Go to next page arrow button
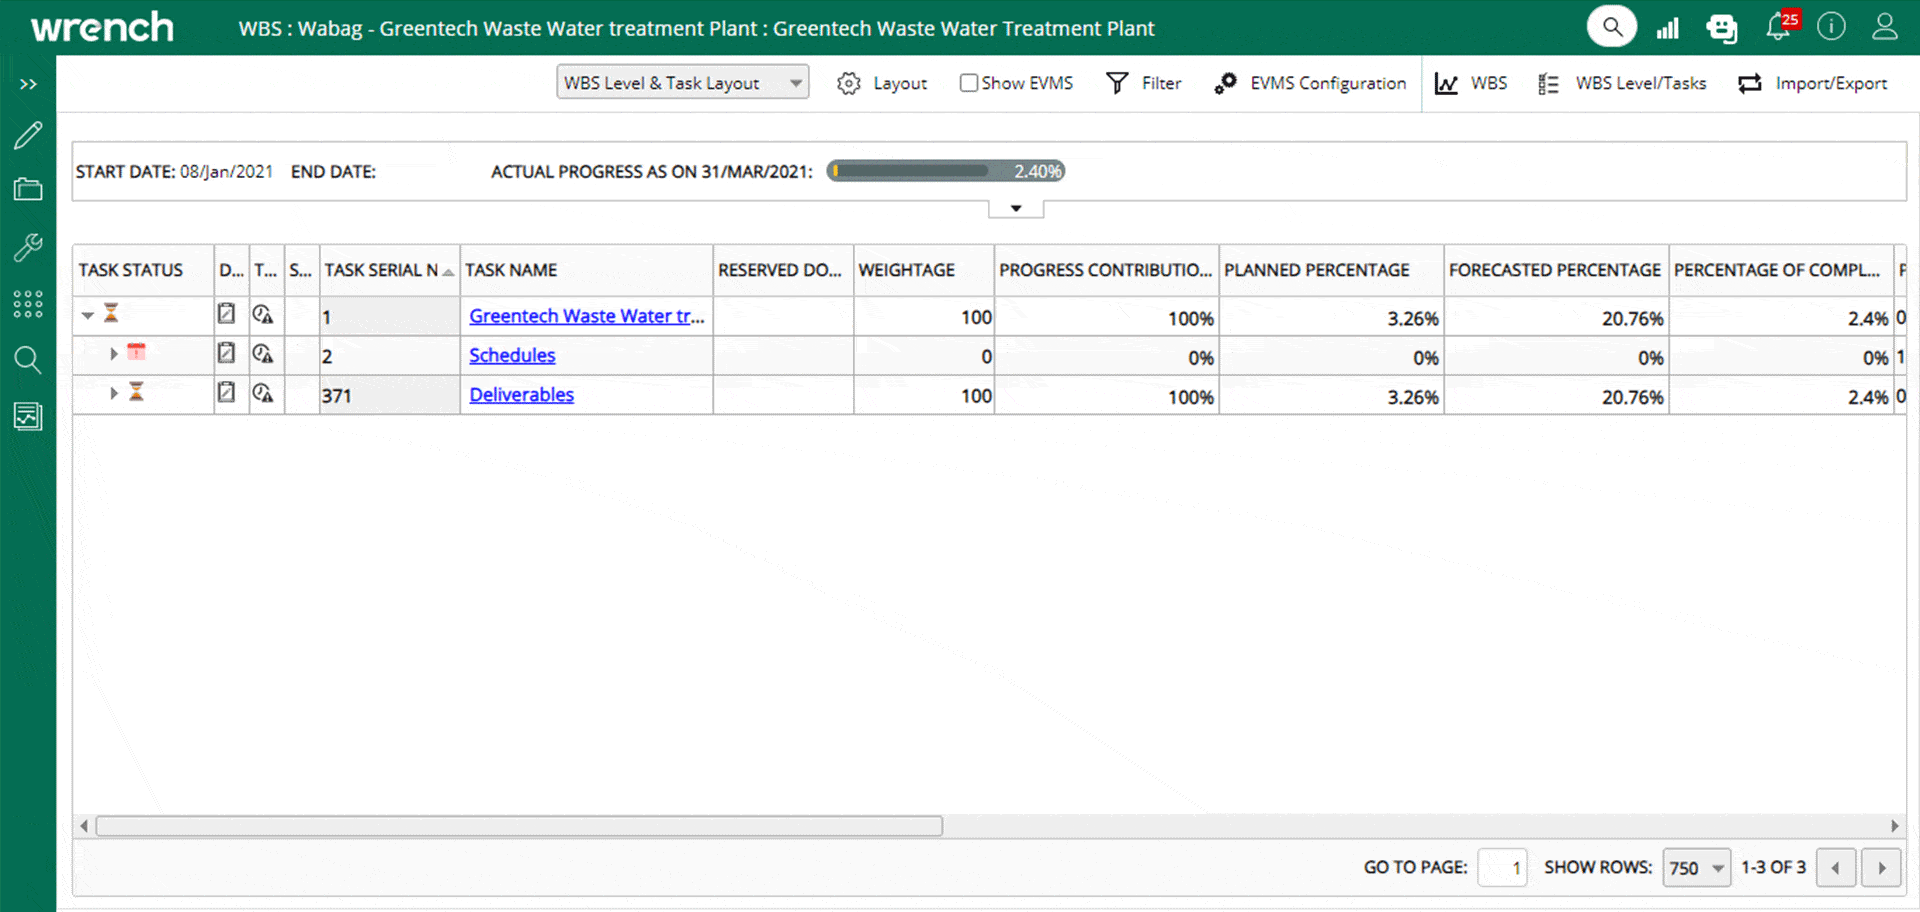Screen dimensions: 1920x912 tap(1881, 867)
